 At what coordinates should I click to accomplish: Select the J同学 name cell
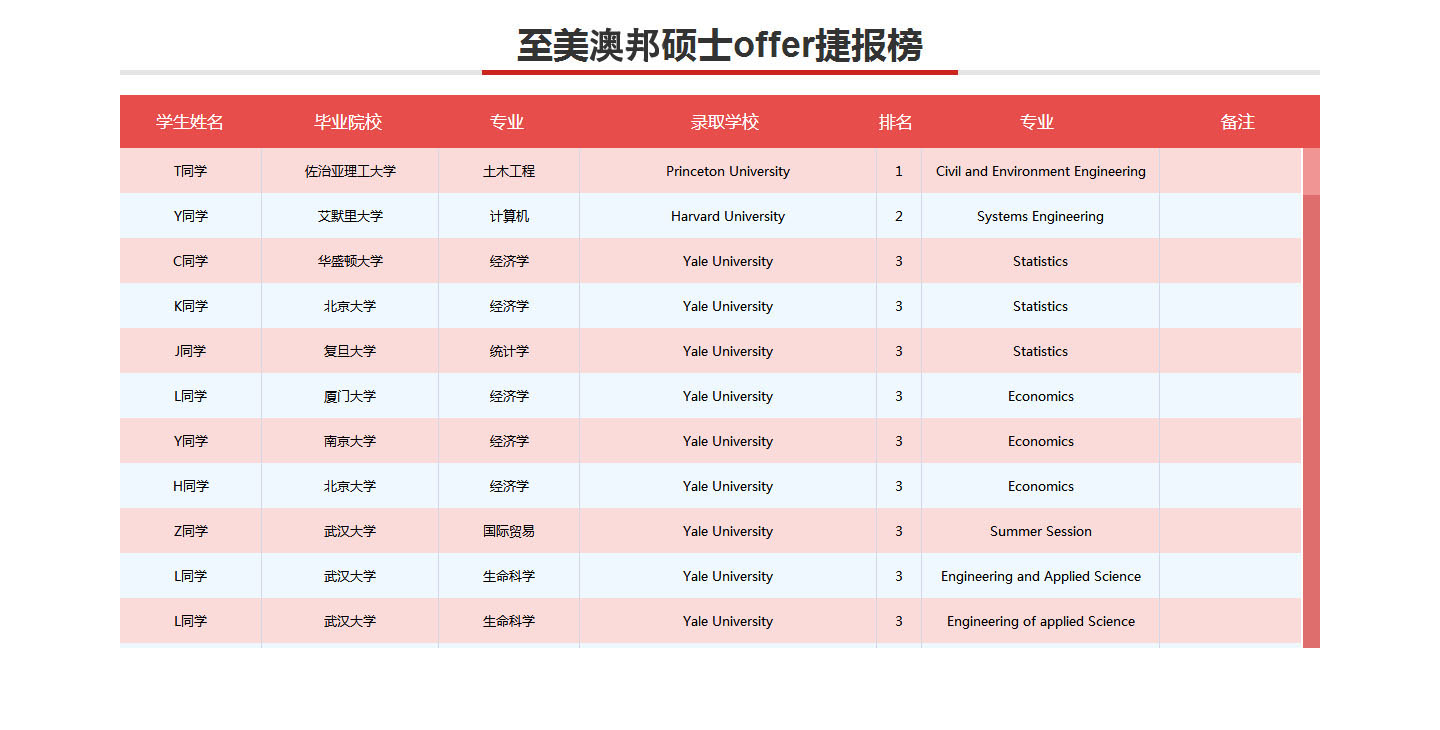191,351
